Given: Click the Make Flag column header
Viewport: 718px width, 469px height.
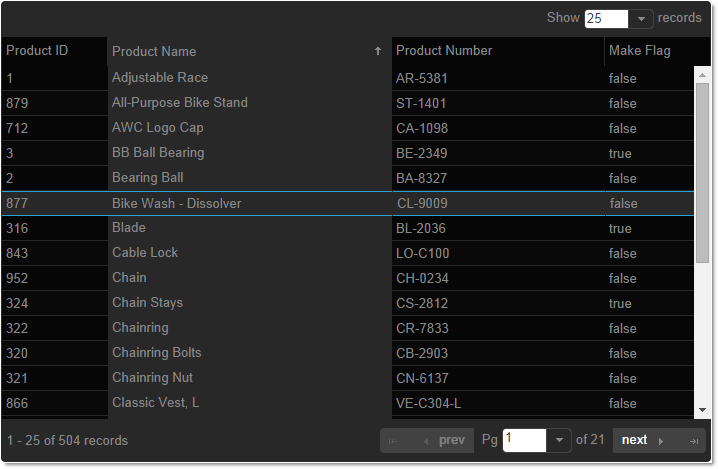Looking at the screenshot, I should (640, 51).
